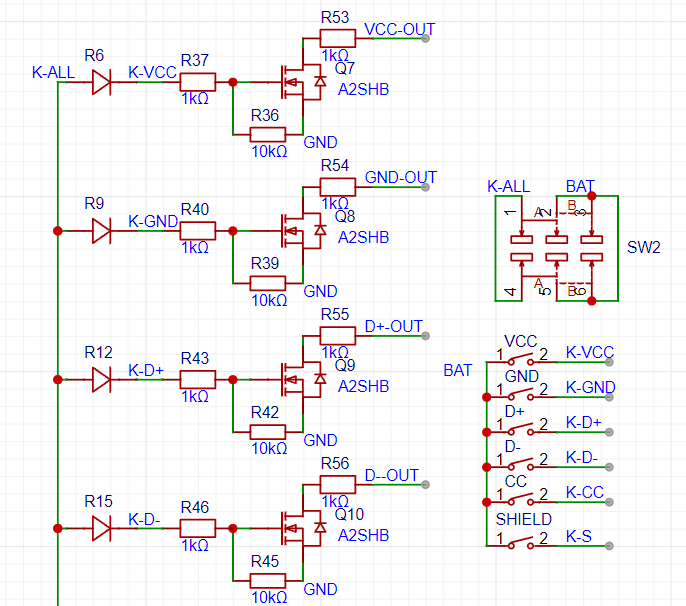Viewport: 686px width, 606px height.
Task: Click the GND label beside R36
Action: coord(320,142)
